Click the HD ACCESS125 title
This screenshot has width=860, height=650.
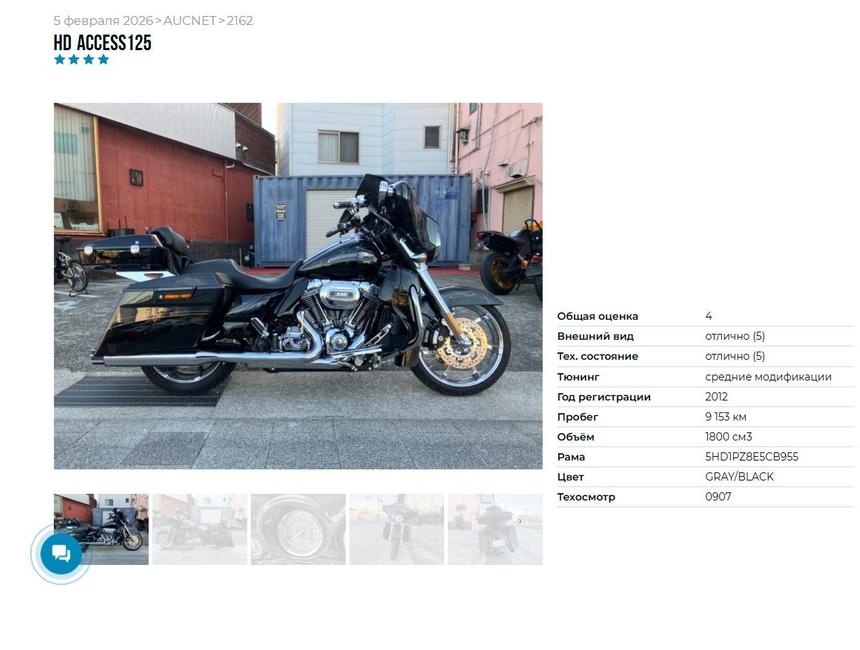[103, 43]
